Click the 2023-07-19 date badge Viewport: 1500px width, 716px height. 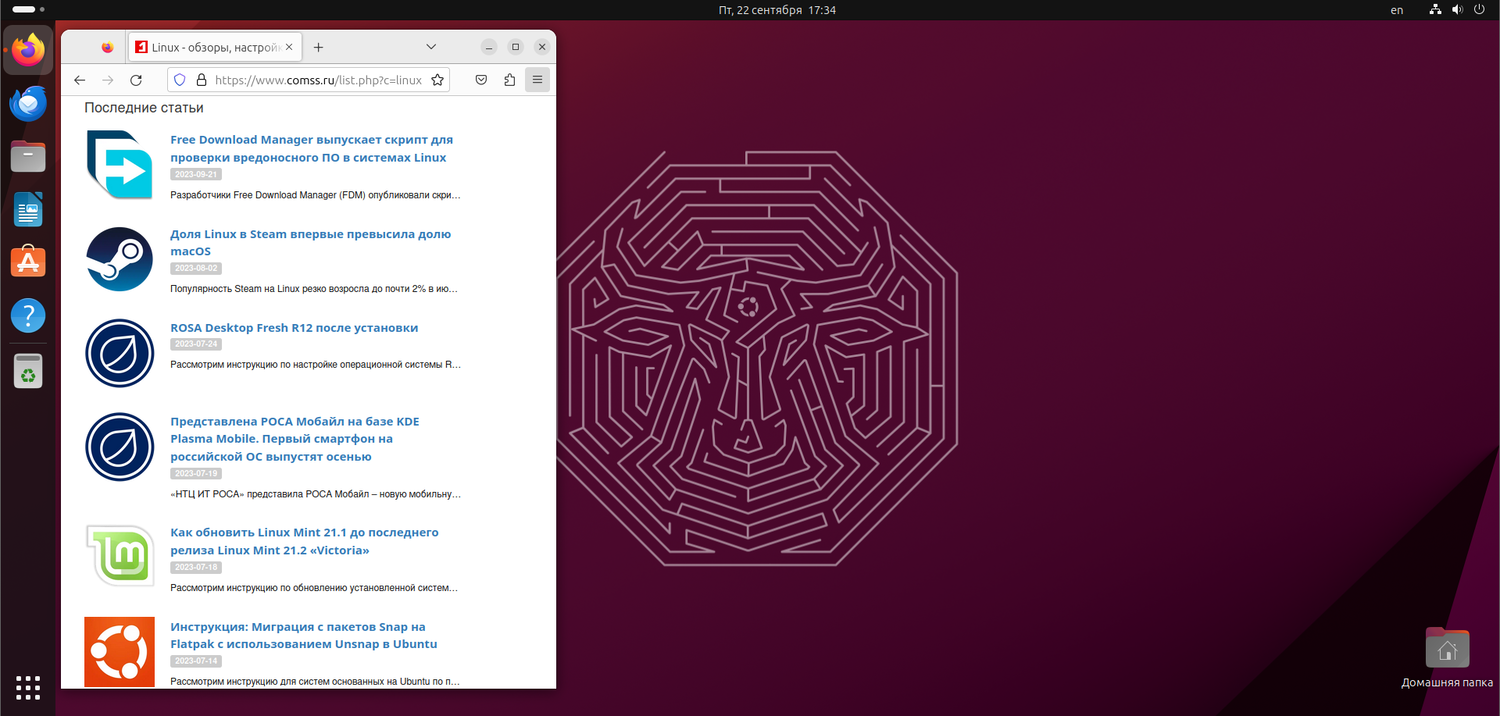[x=195, y=474]
